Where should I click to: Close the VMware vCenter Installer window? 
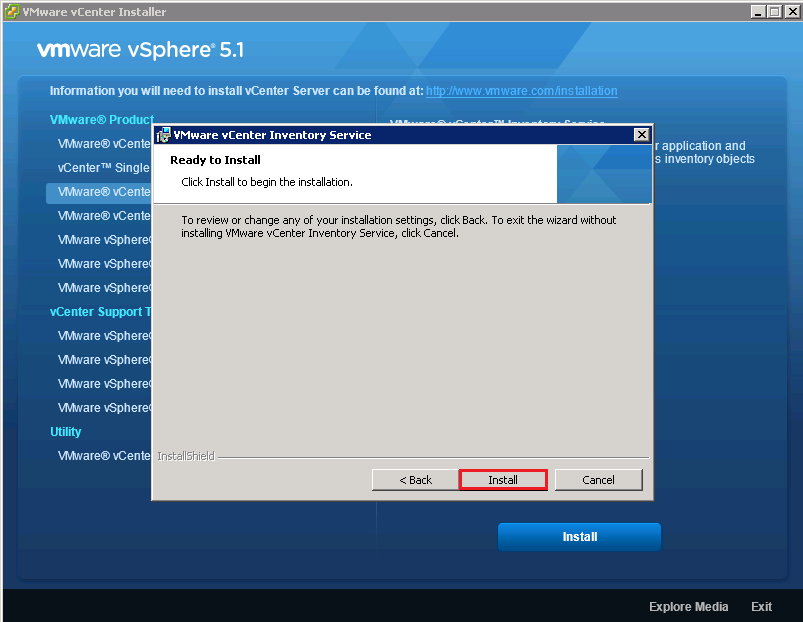790,11
